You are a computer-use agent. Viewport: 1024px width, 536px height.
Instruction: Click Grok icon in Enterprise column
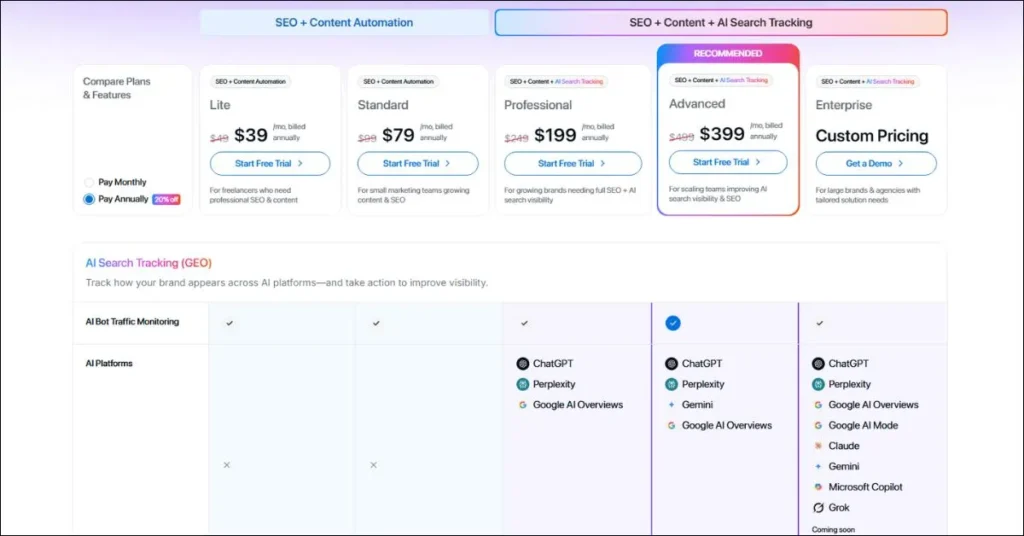pyautogui.click(x=818, y=507)
